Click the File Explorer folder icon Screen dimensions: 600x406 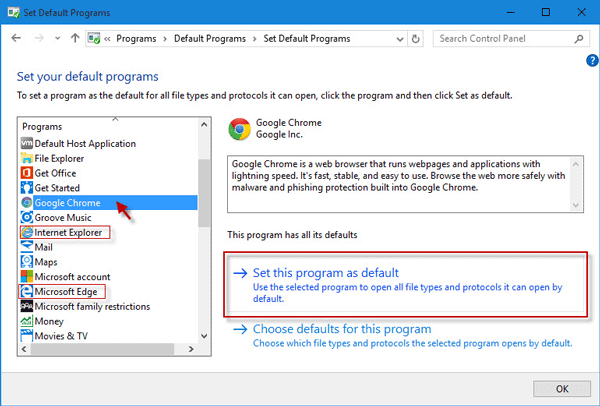click(27, 158)
